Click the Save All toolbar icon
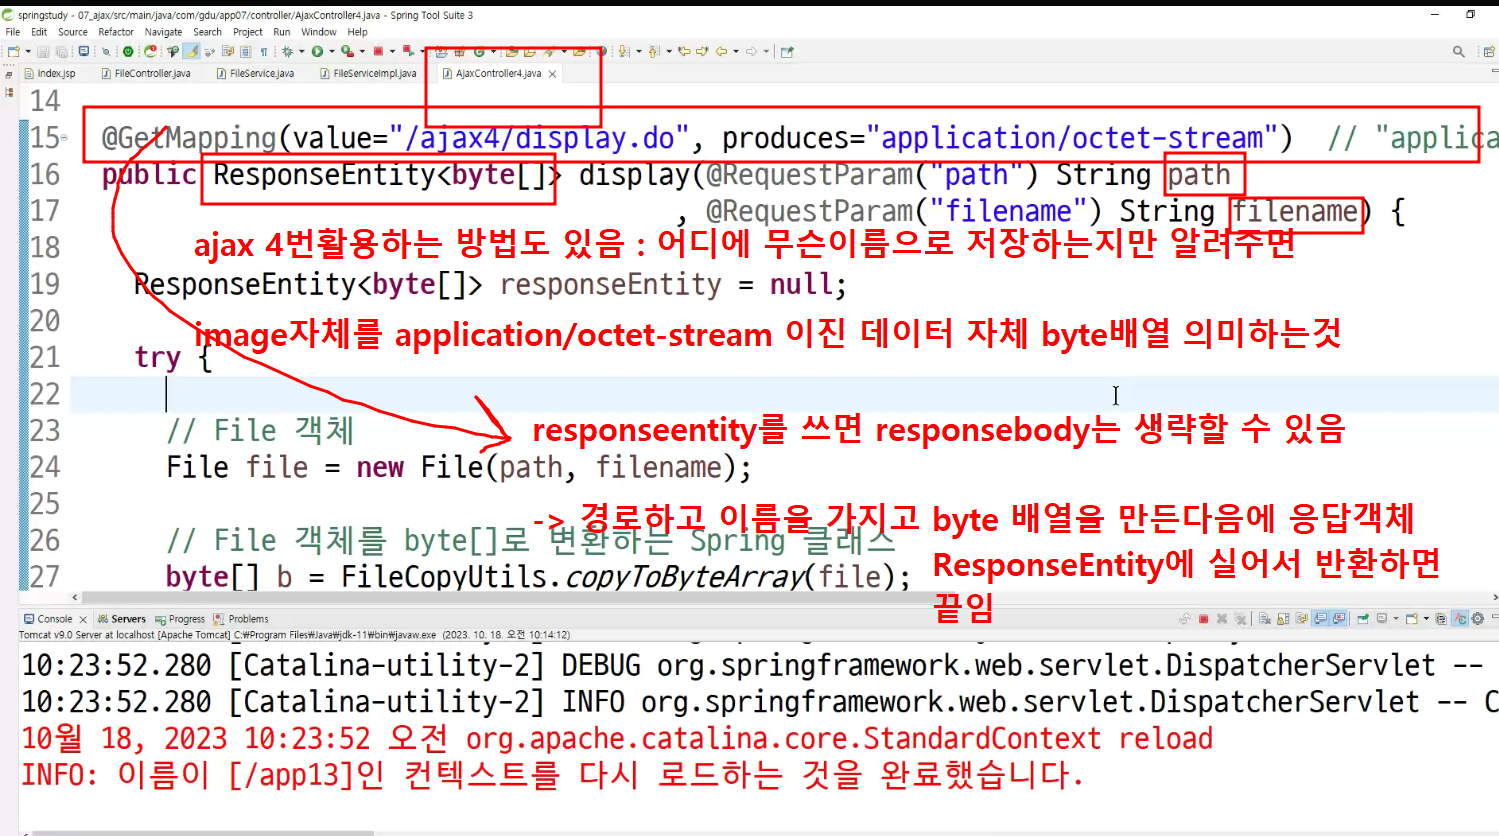Image resolution: width=1499 pixels, height=836 pixels. click(61, 51)
